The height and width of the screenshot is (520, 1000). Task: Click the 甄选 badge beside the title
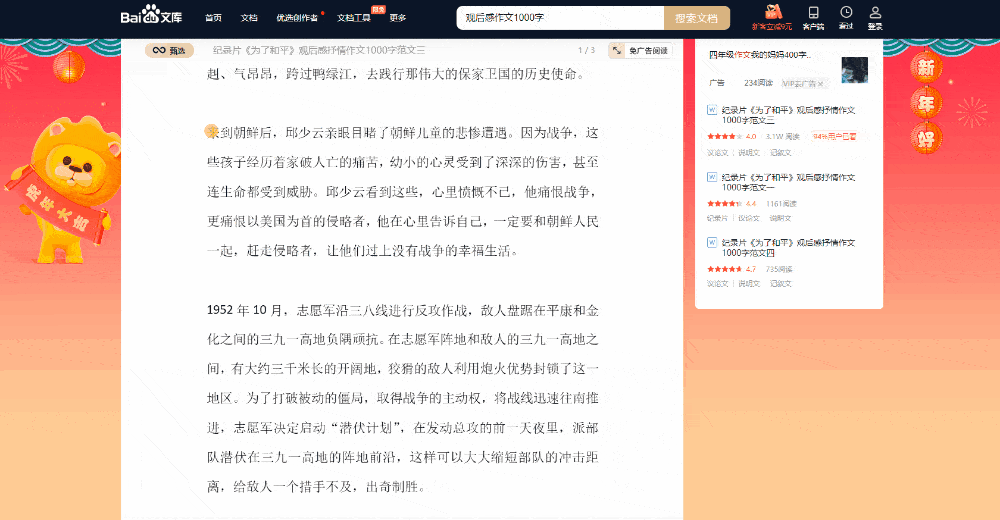169,50
